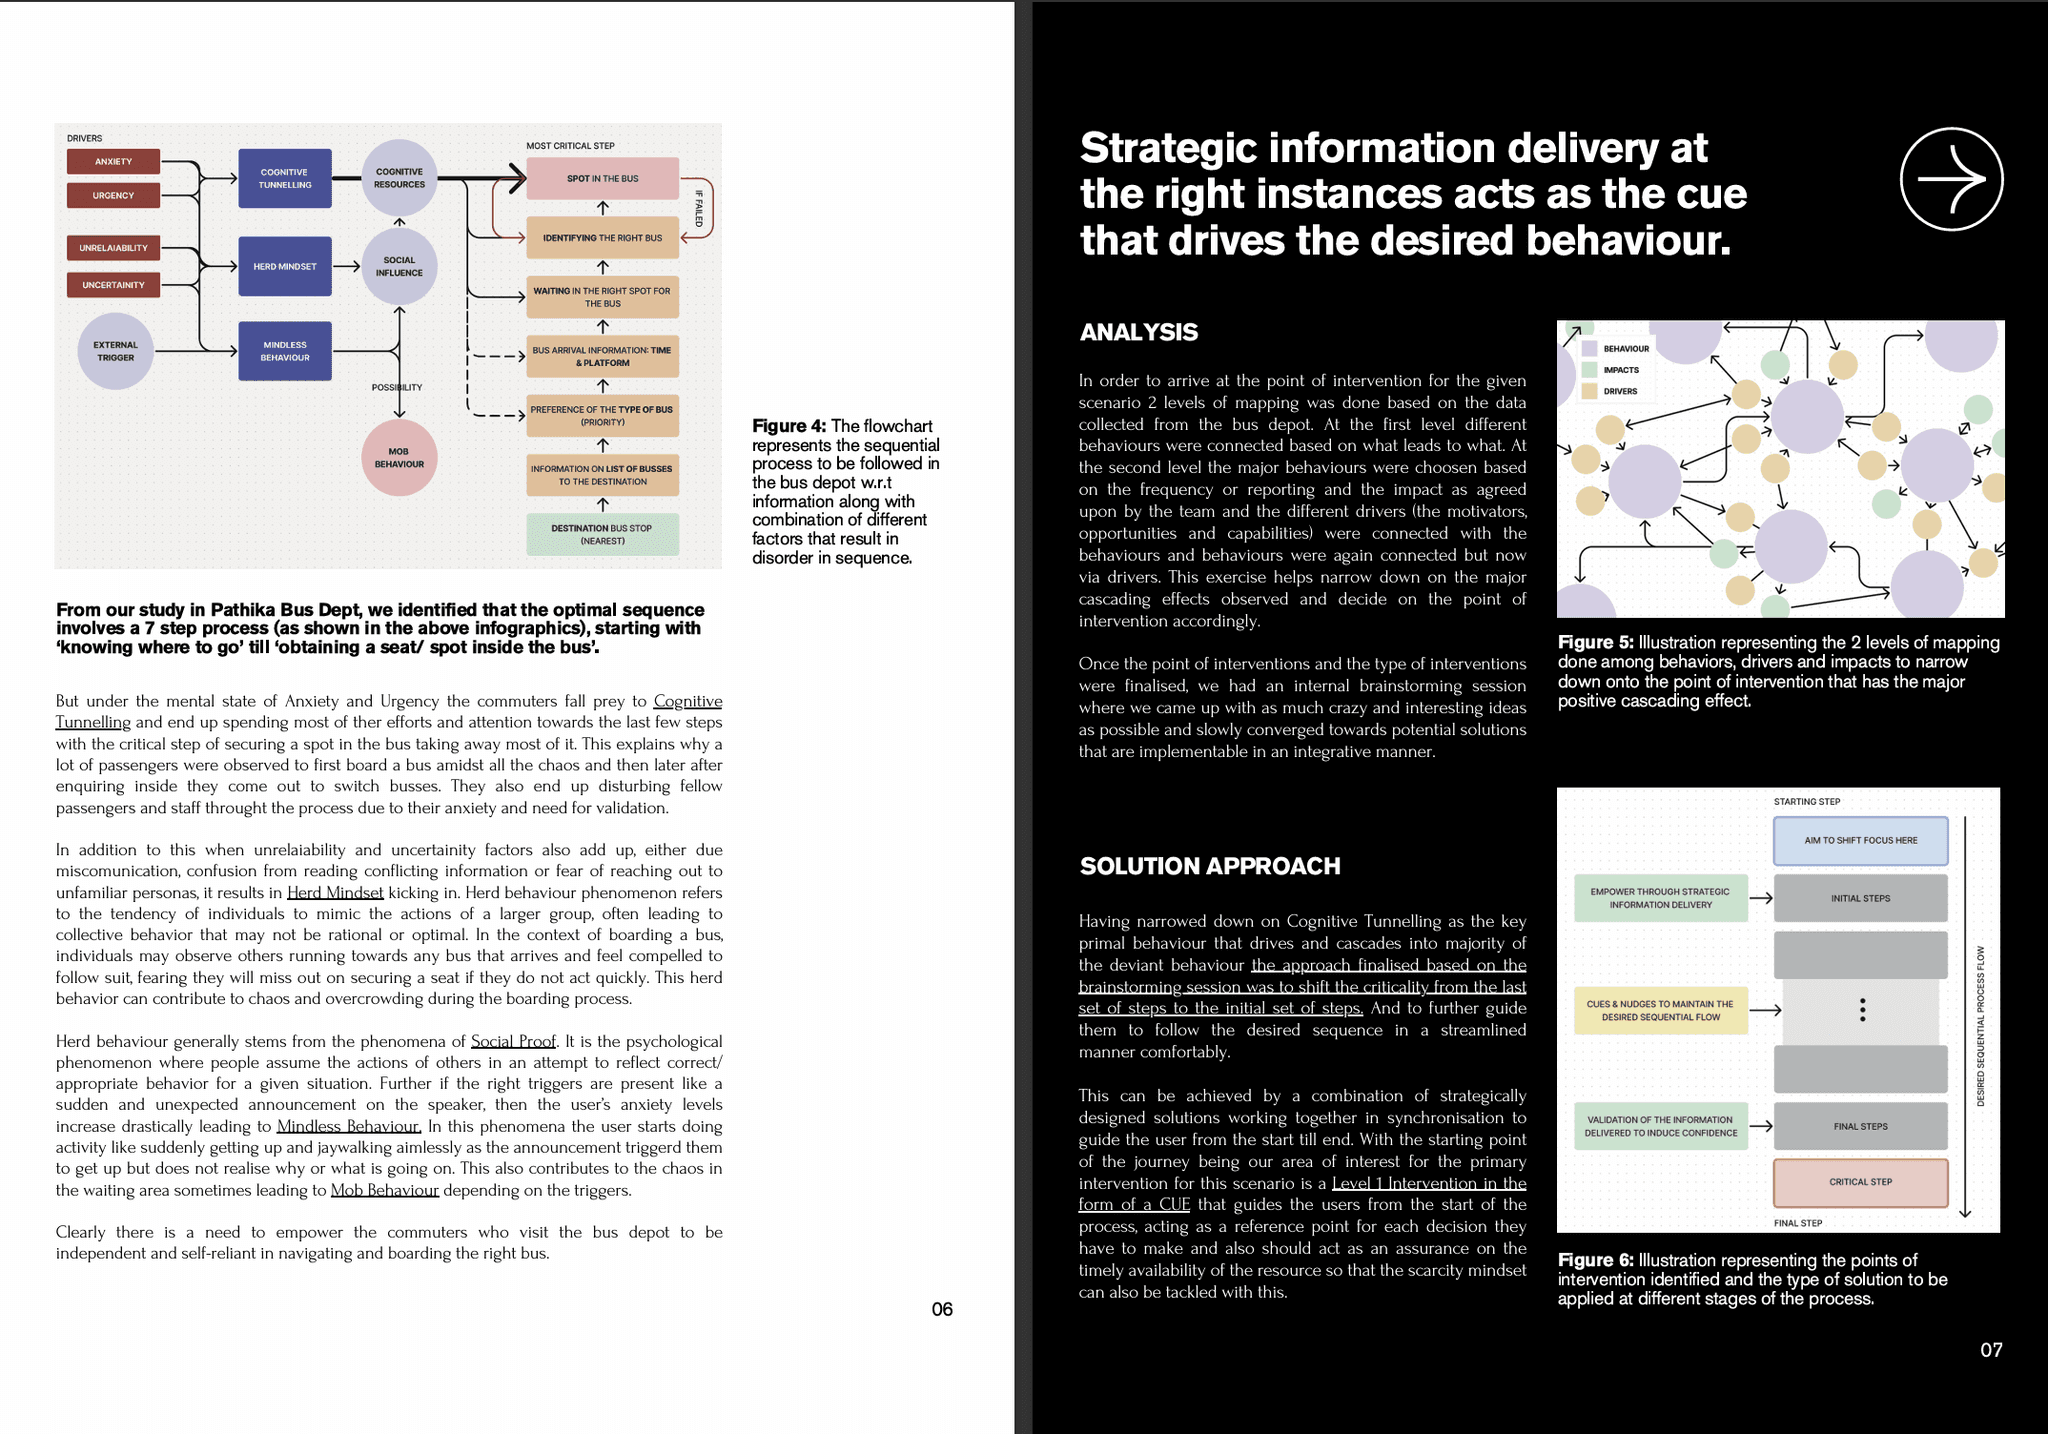This screenshot has height=1434, width=2048.
Task: Click the green IMPACTS legend swatch
Action: (1589, 370)
